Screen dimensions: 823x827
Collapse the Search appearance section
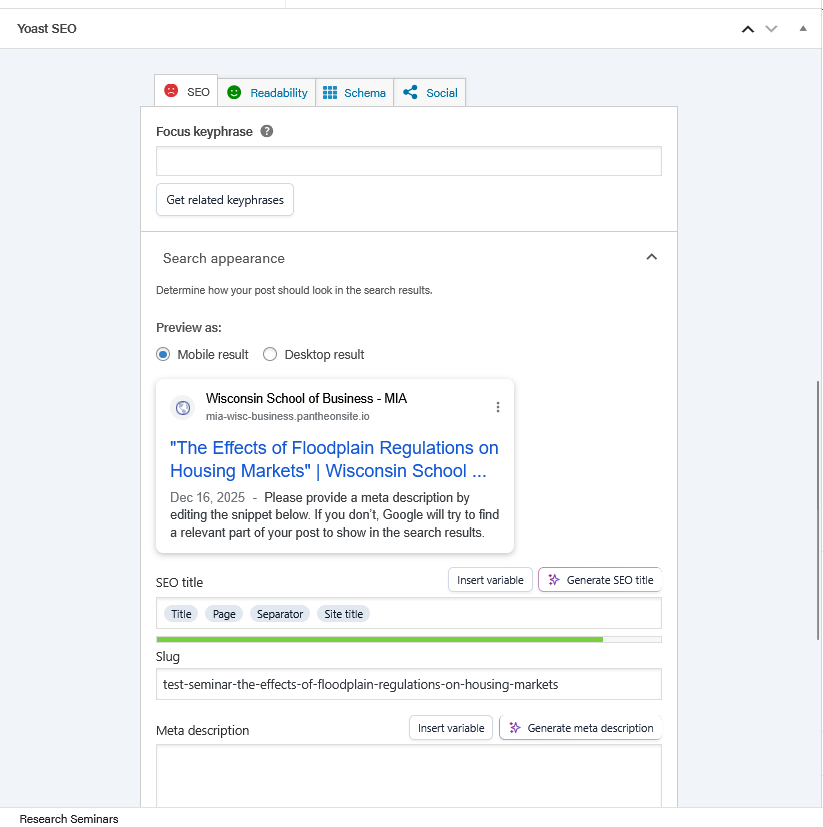tap(651, 258)
